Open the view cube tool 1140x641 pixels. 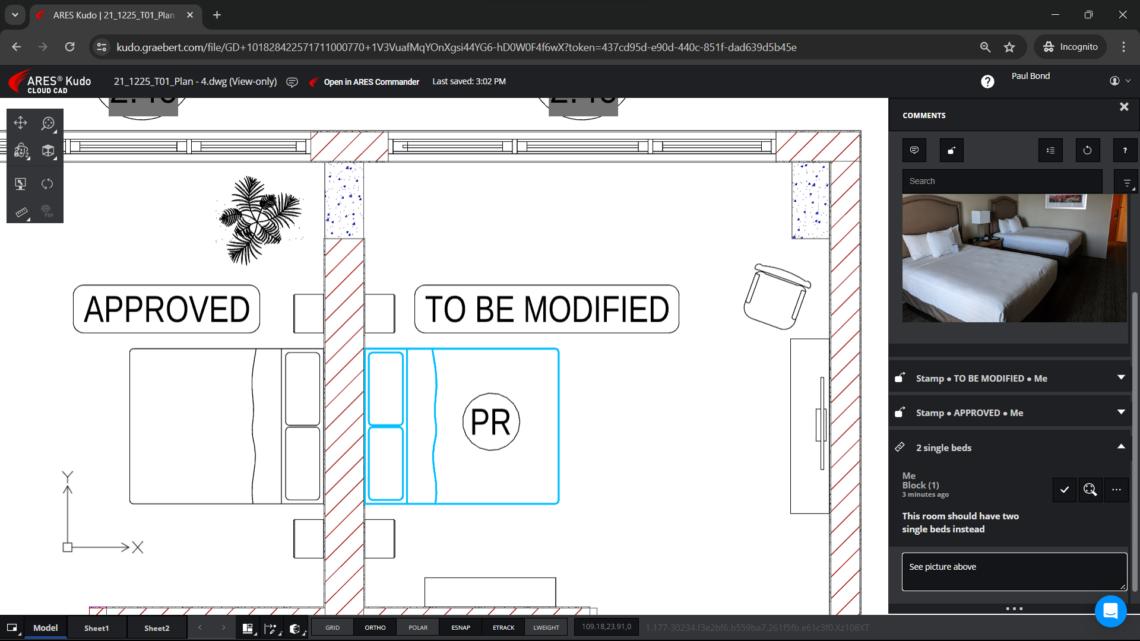(48, 151)
